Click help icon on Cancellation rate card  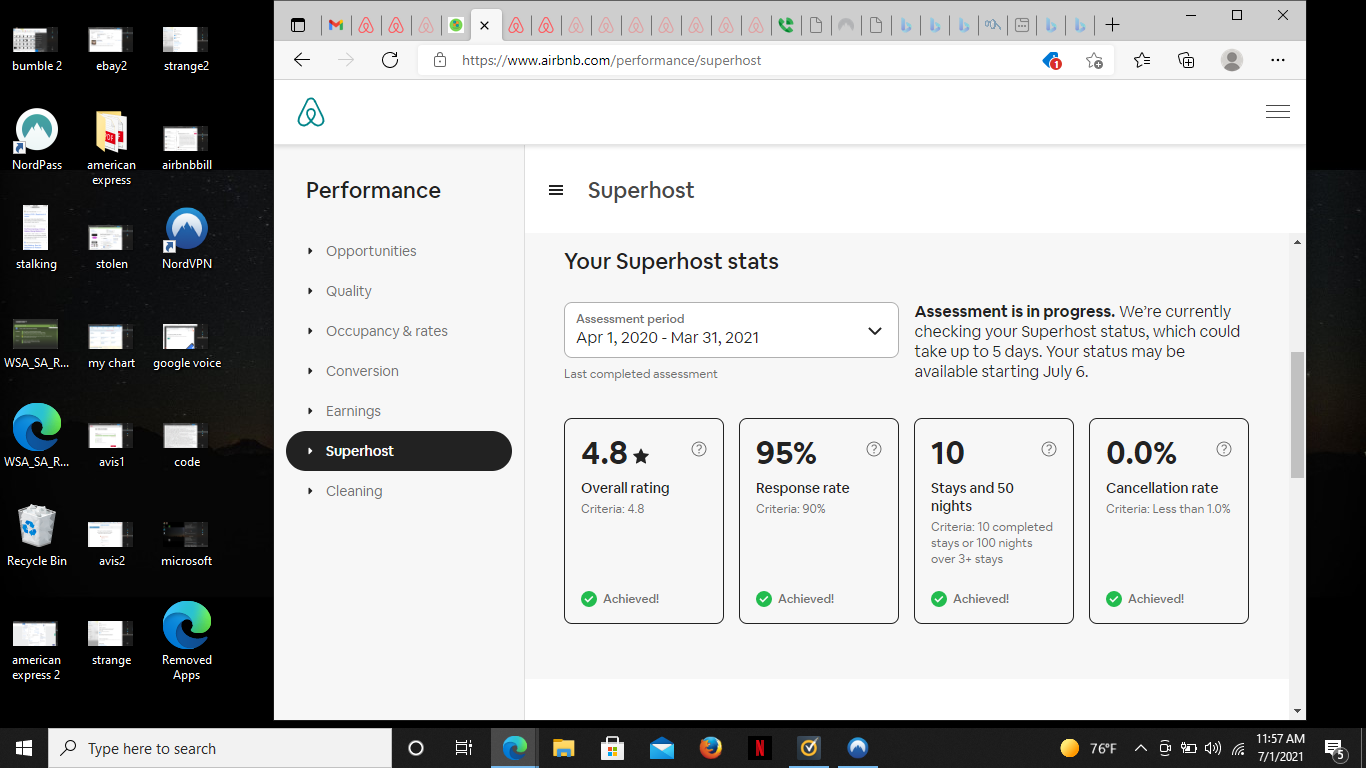coord(1224,450)
